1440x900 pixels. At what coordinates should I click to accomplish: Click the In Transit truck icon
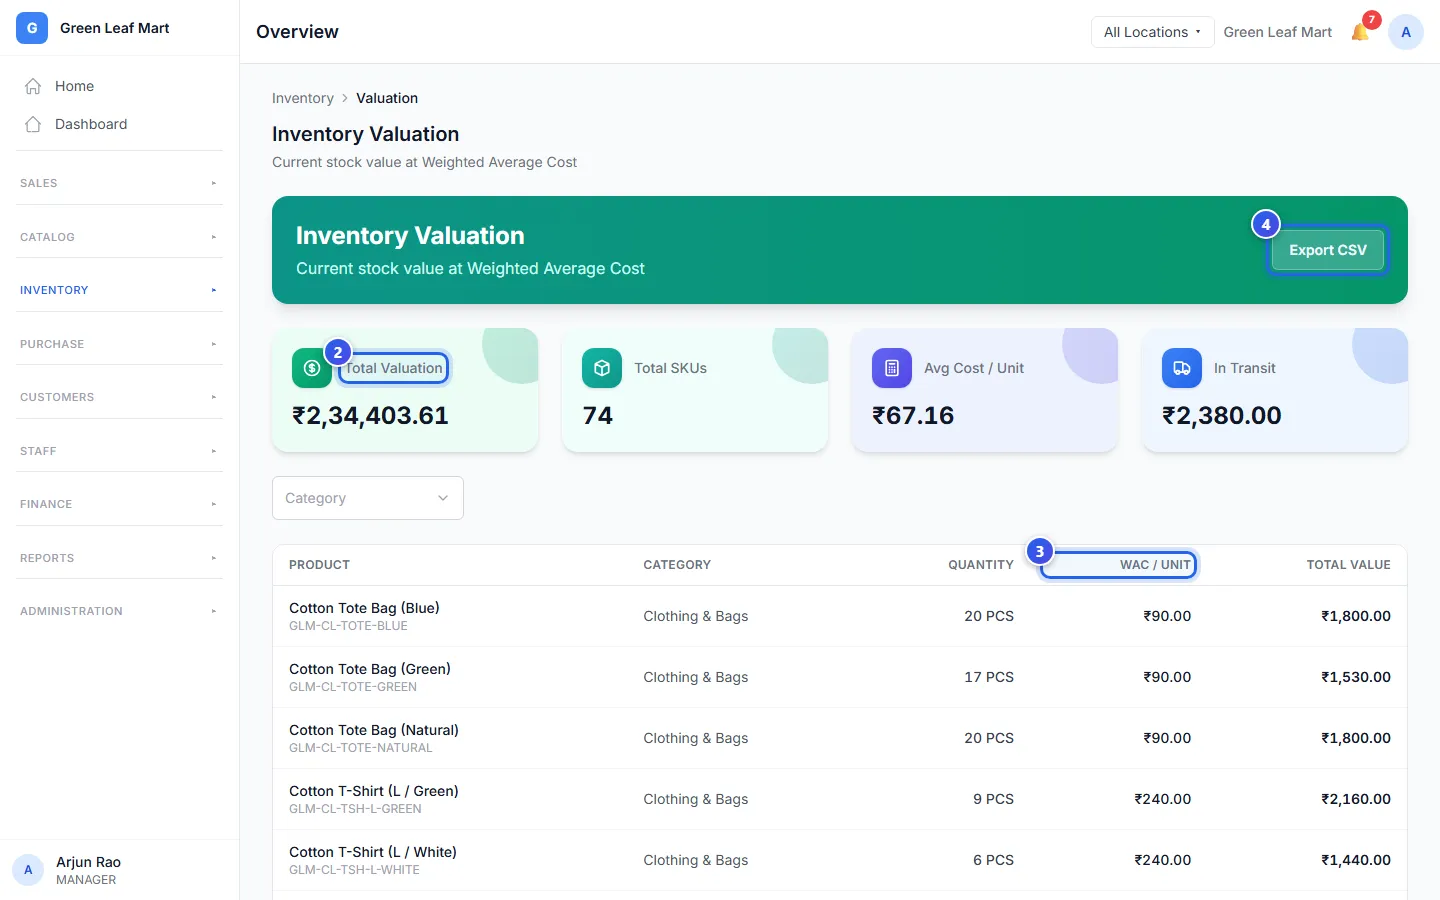coord(1182,368)
